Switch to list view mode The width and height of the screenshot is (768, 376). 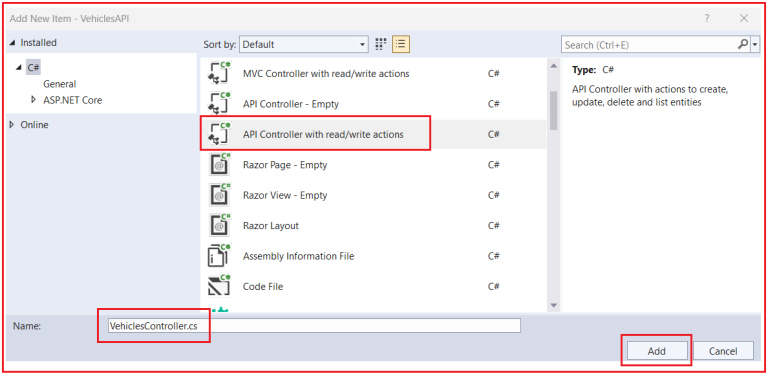(x=401, y=45)
